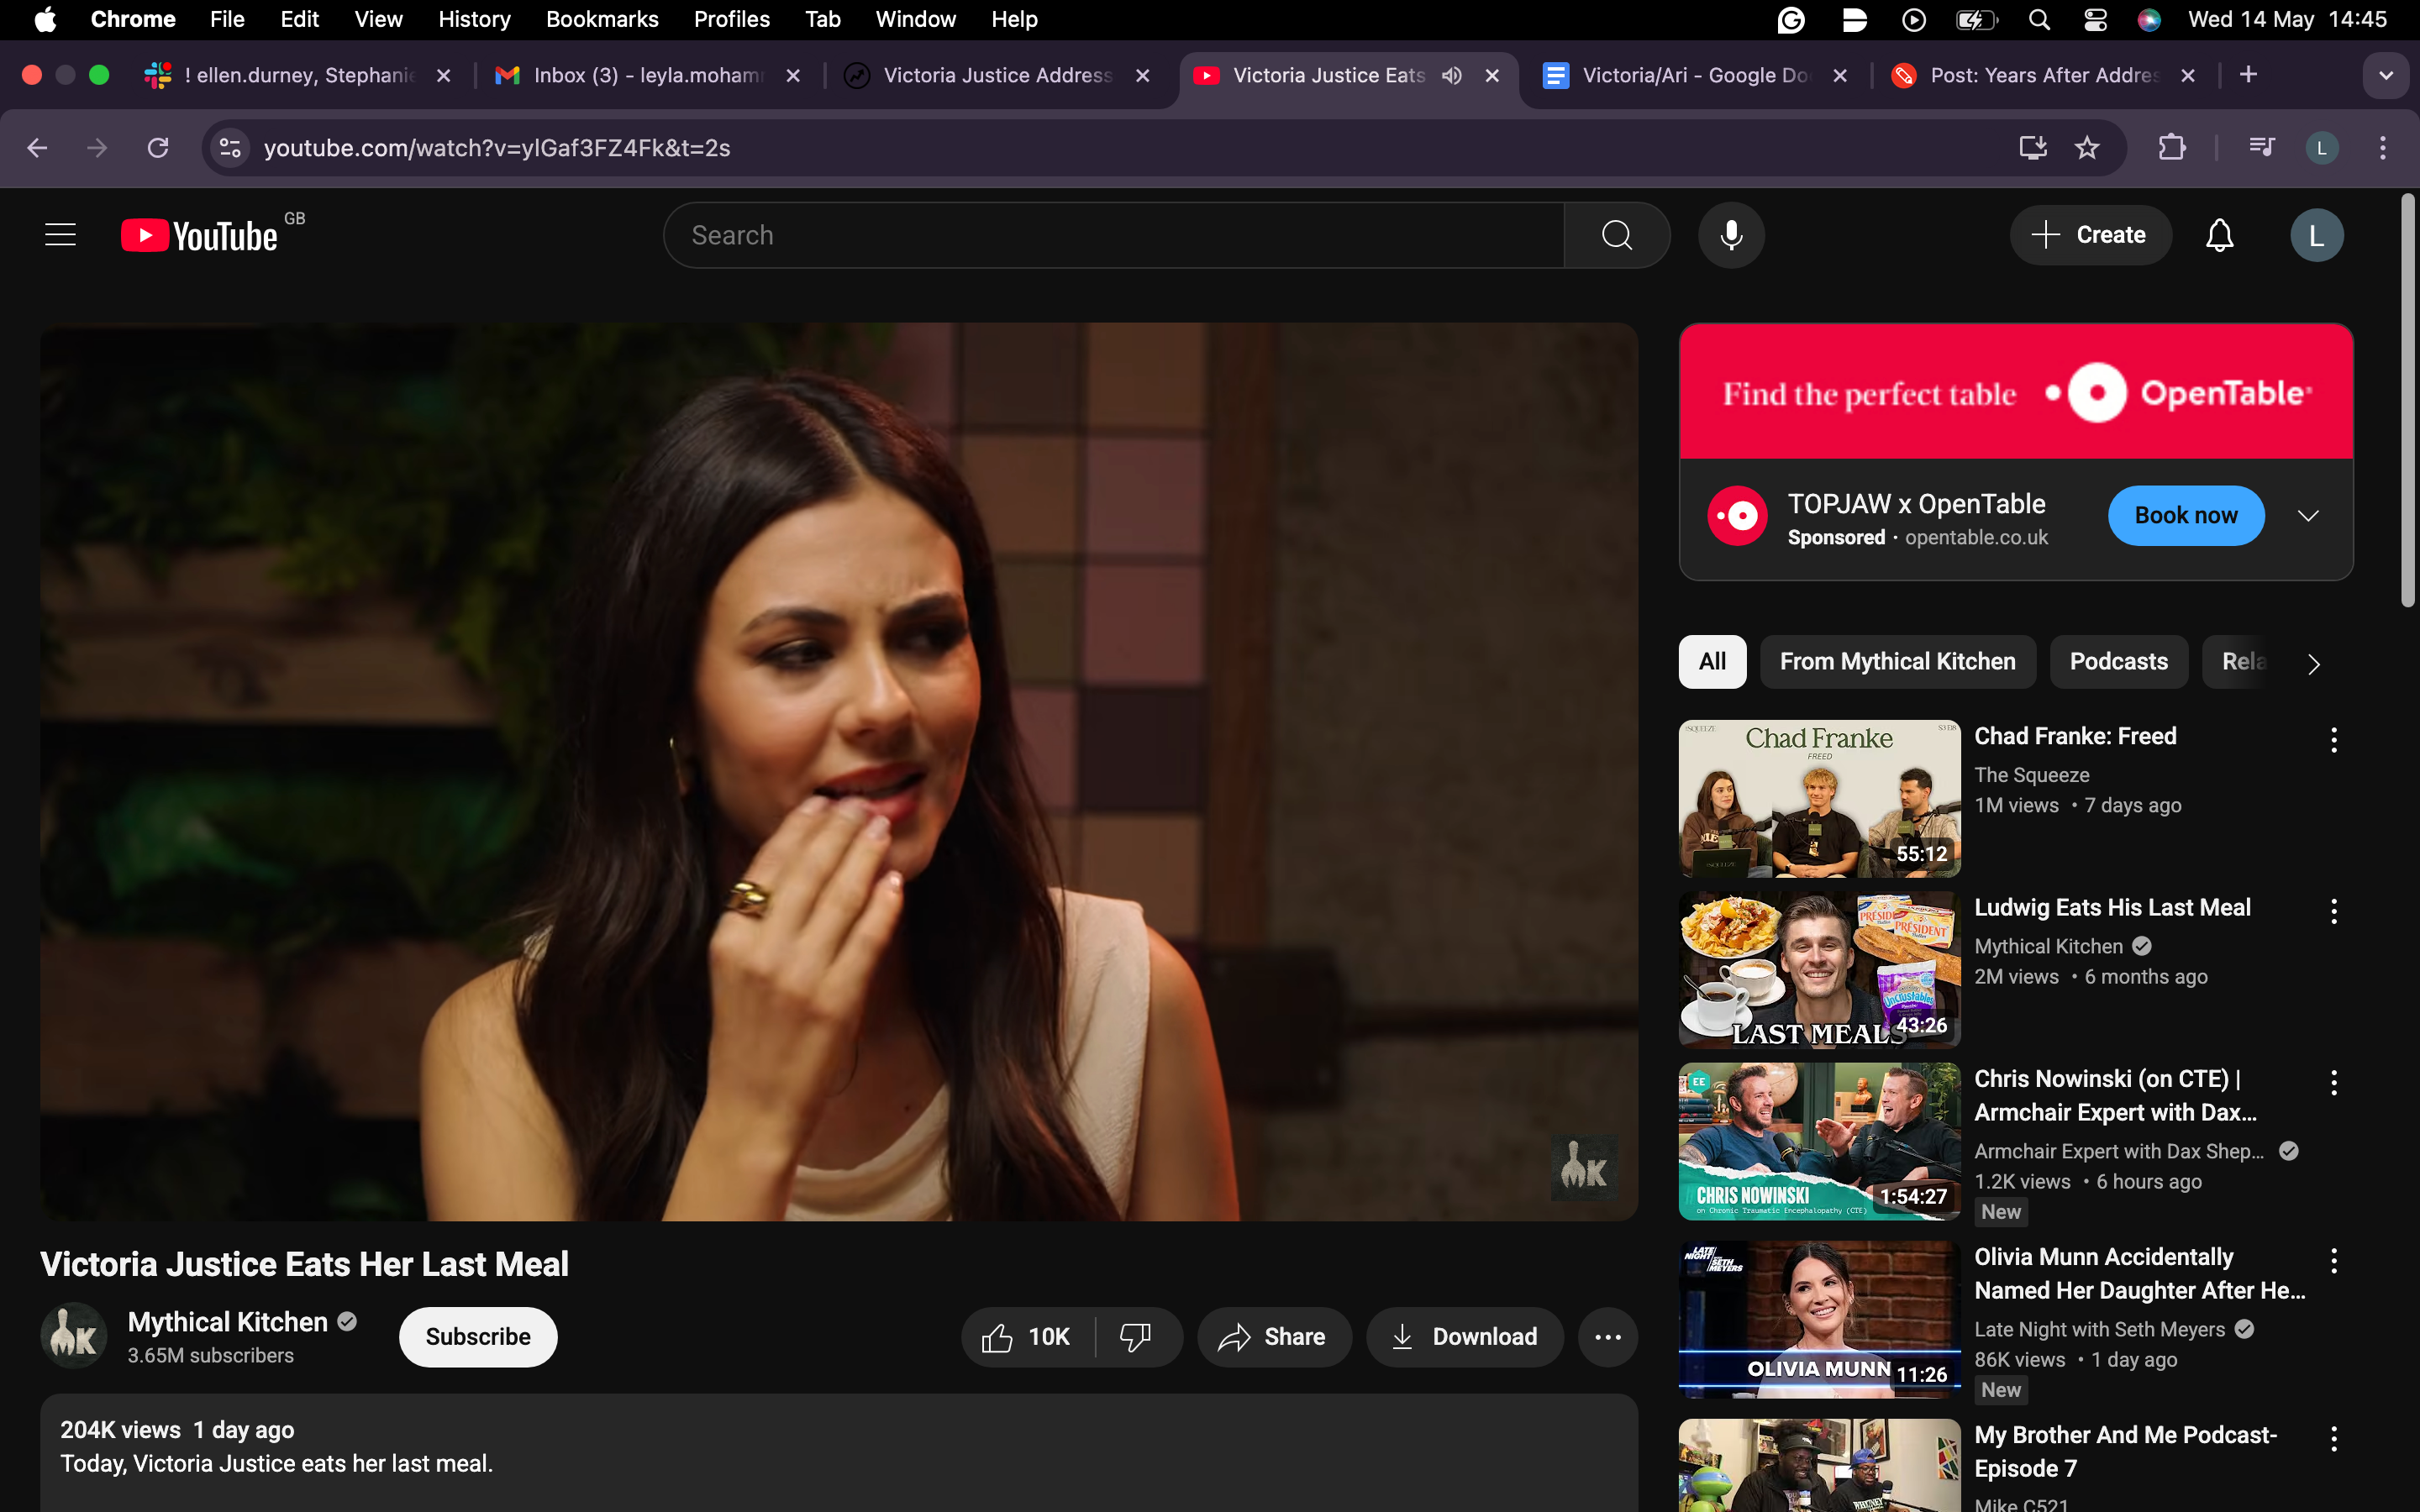The height and width of the screenshot is (1512, 2420).
Task: Show more filter chips with right arrow
Action: pyautogui.click(x=2313, y=663)
